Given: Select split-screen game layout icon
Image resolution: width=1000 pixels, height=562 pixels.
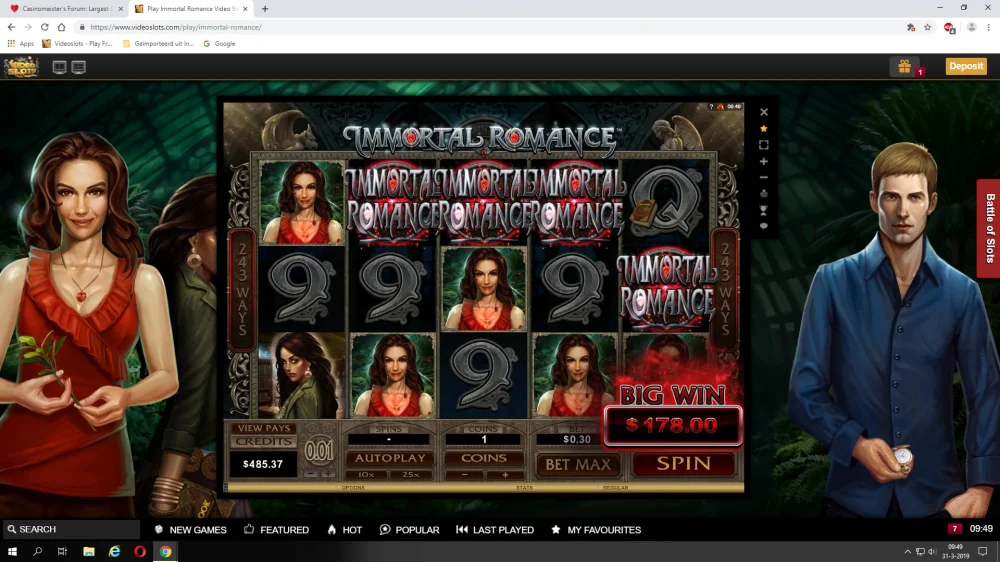Looking at the screenshot, I should [x=78, y=67].
